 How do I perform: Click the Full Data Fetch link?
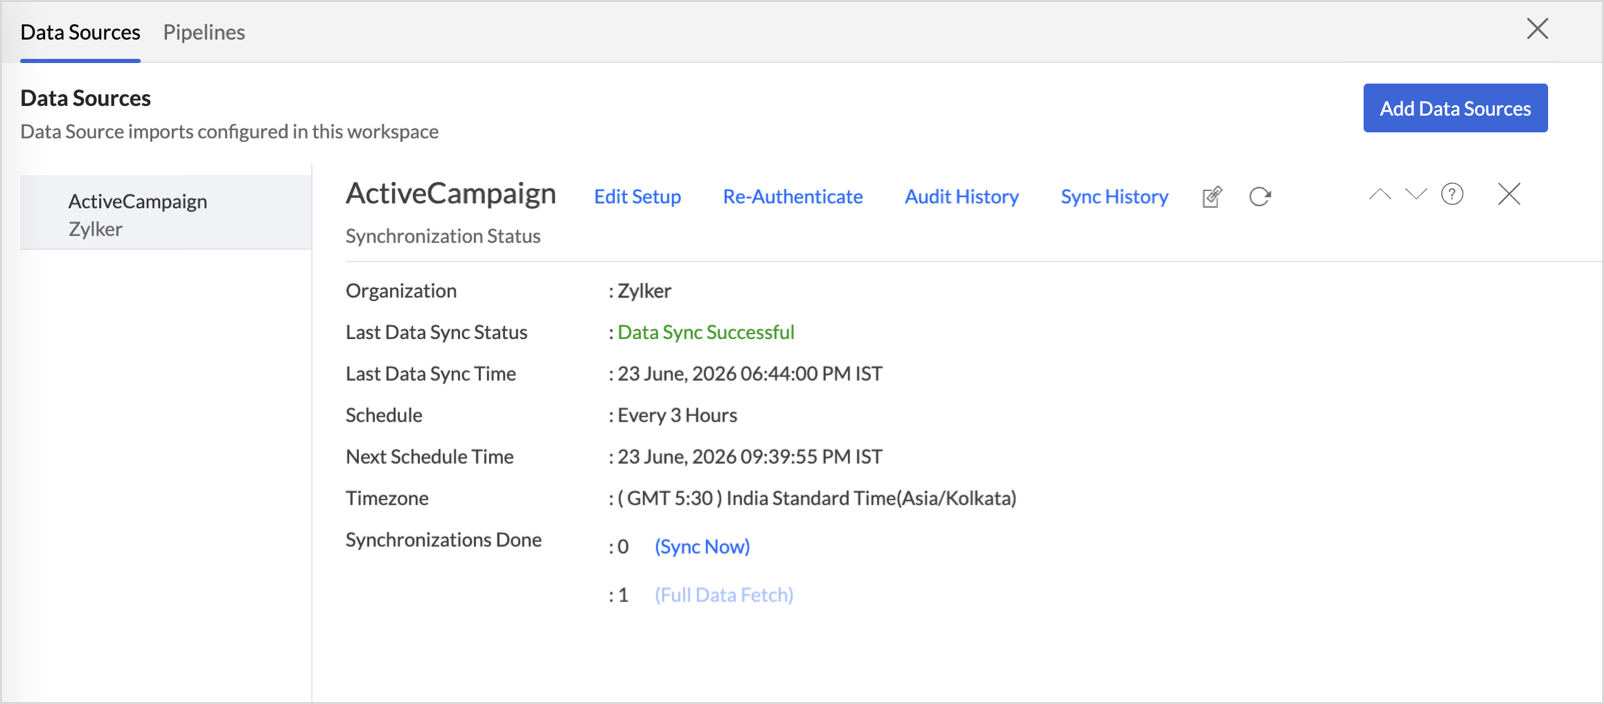click(x=724, y=595)
